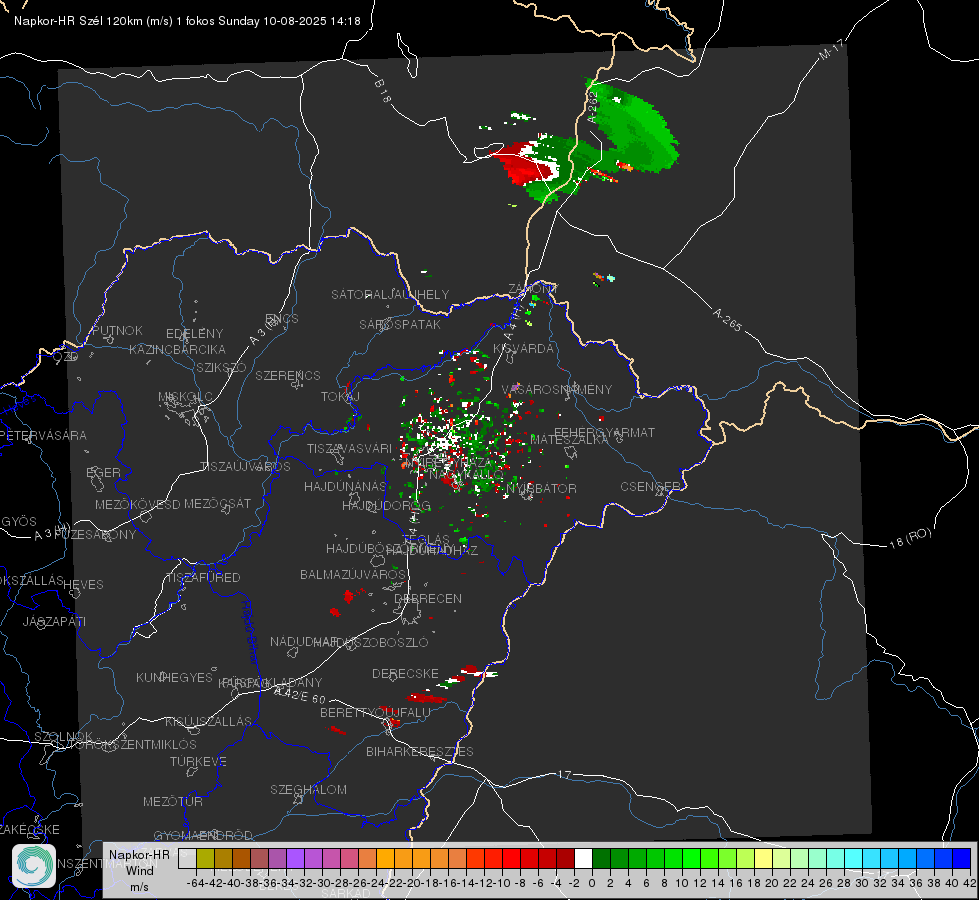The width and height of the screenshot is (979, 900).
Task: Click the BALMAZÚJVÁROS city label
Action: click(353, 574)
